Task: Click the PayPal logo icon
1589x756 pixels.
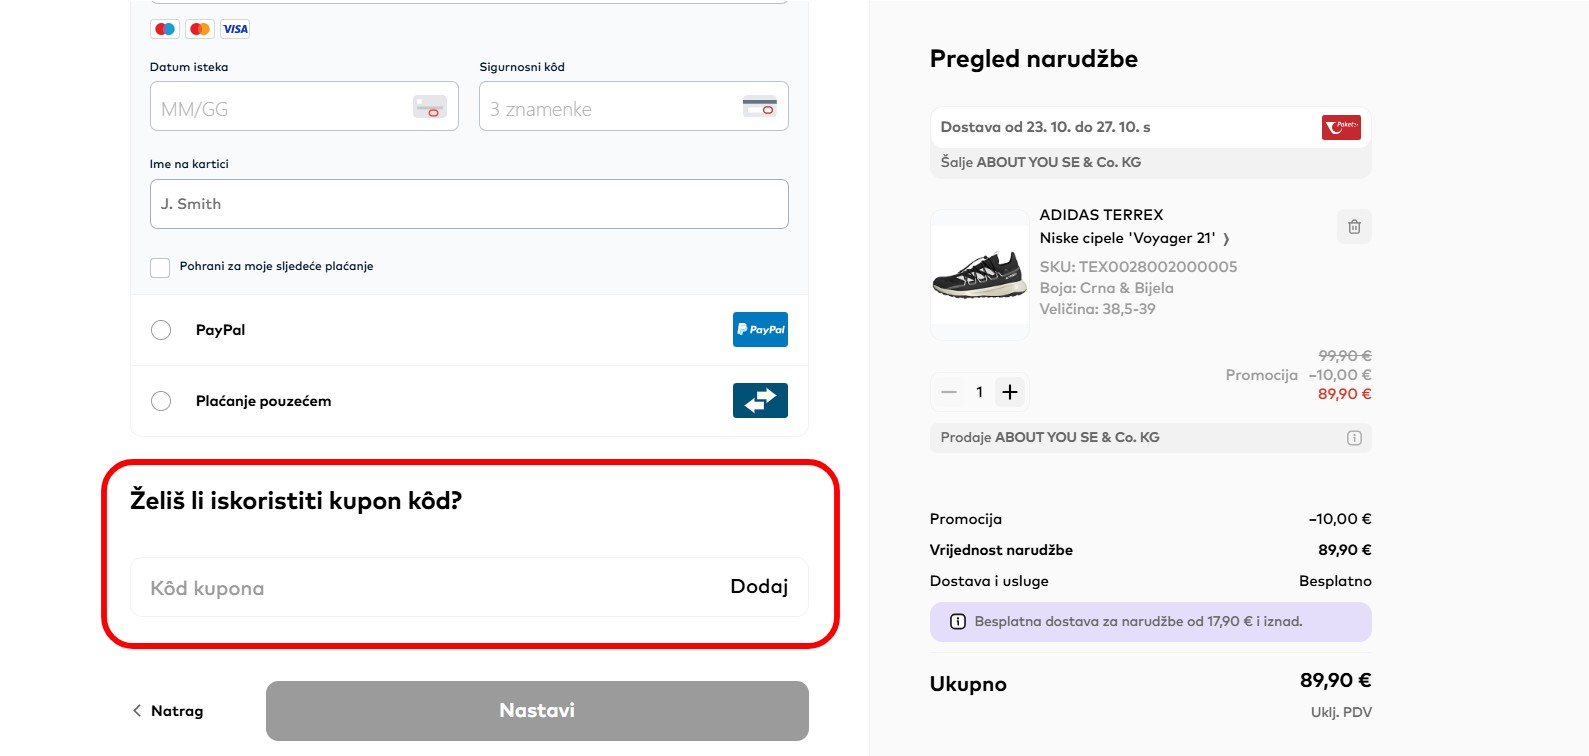Action: pyautogui.click(x=760, y=330)
